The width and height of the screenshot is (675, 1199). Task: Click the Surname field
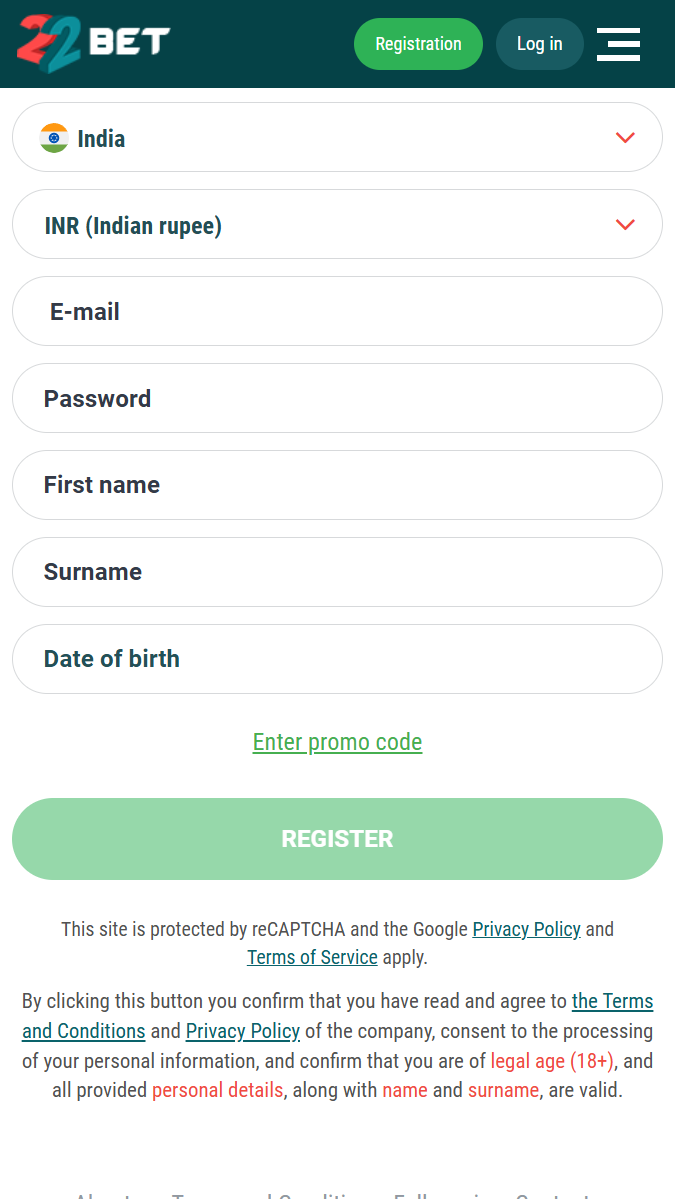(337, 572)
